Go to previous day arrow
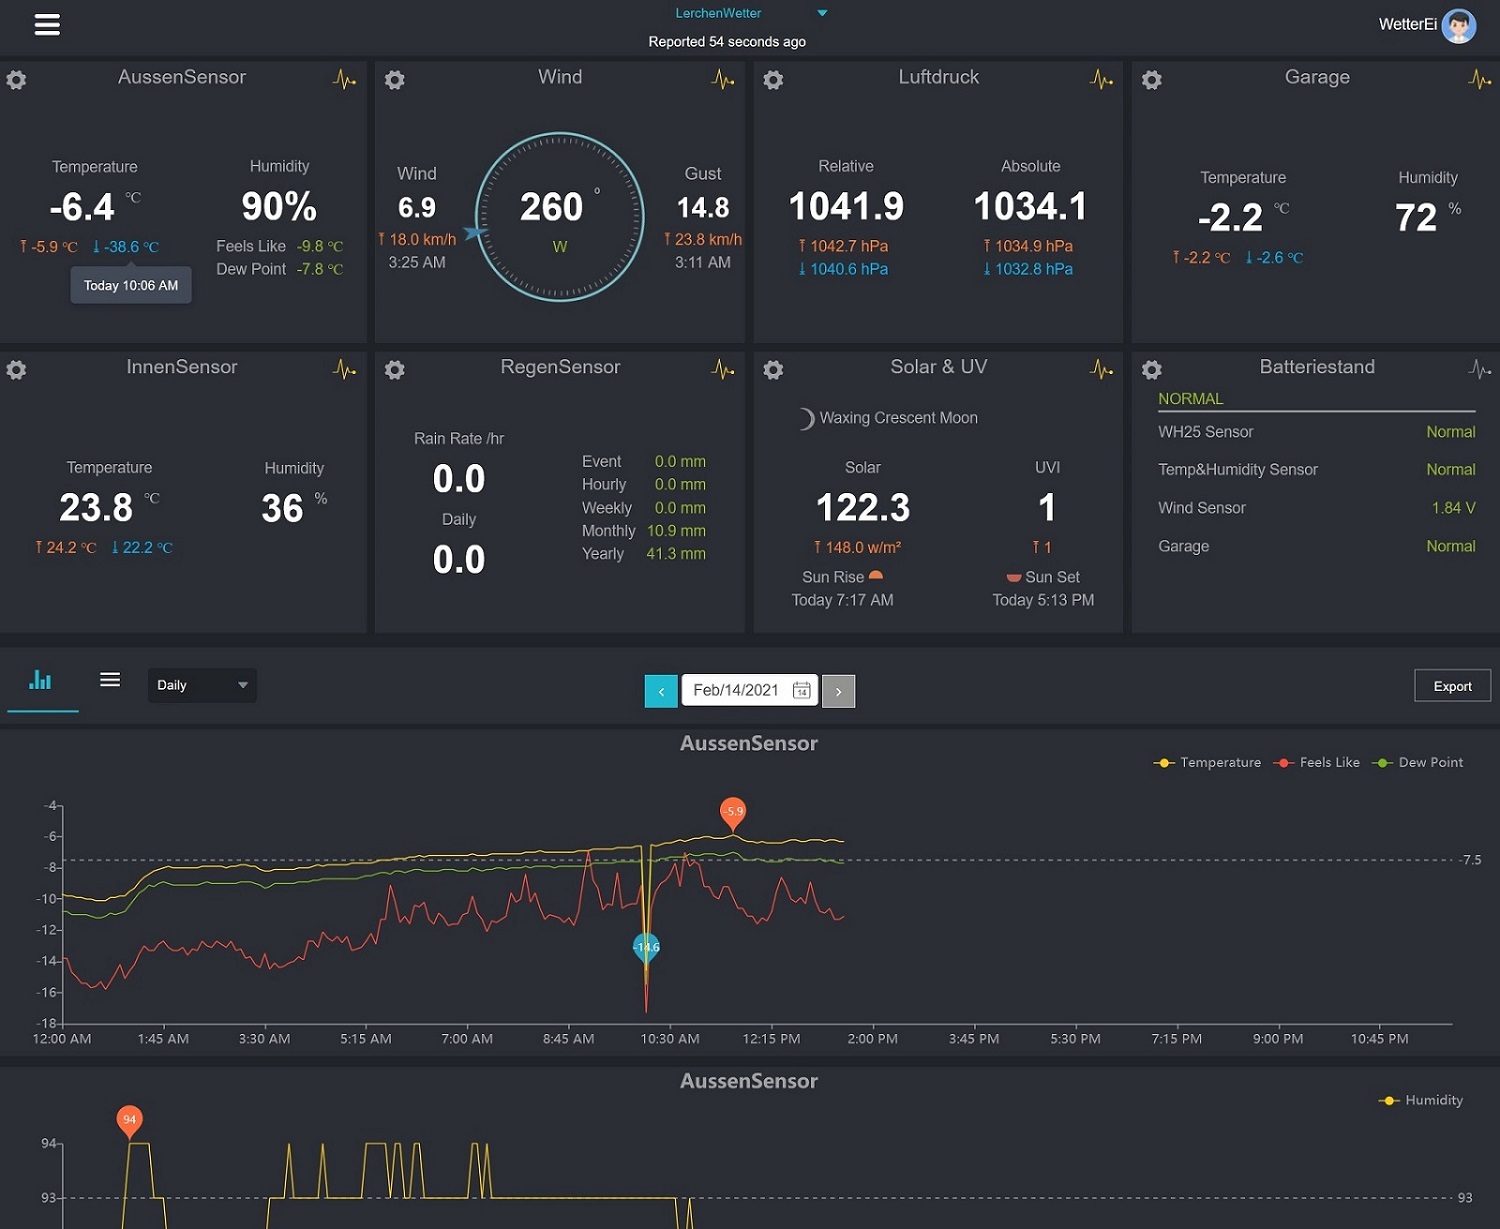This screenshot has height=1229, width=1500. [x=661, y=691]
